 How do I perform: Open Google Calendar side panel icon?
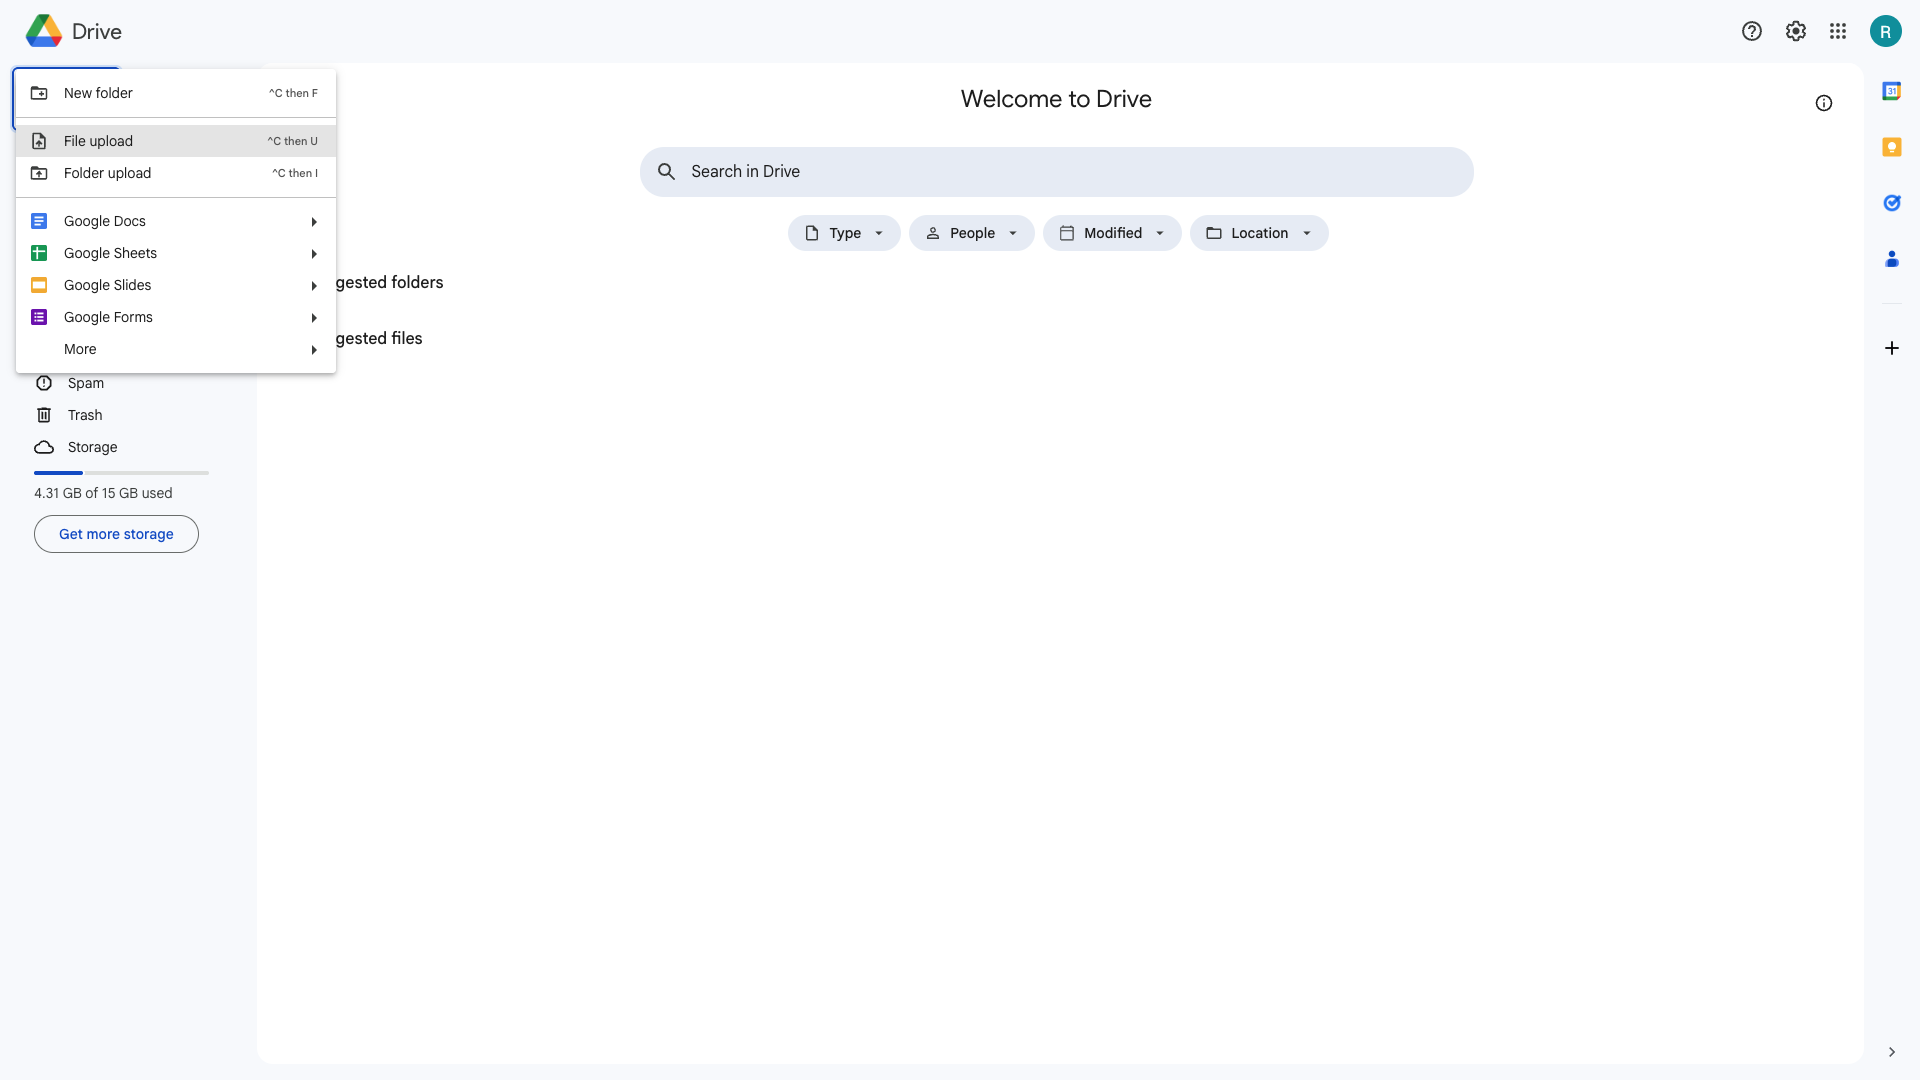tap(1891, 91)
